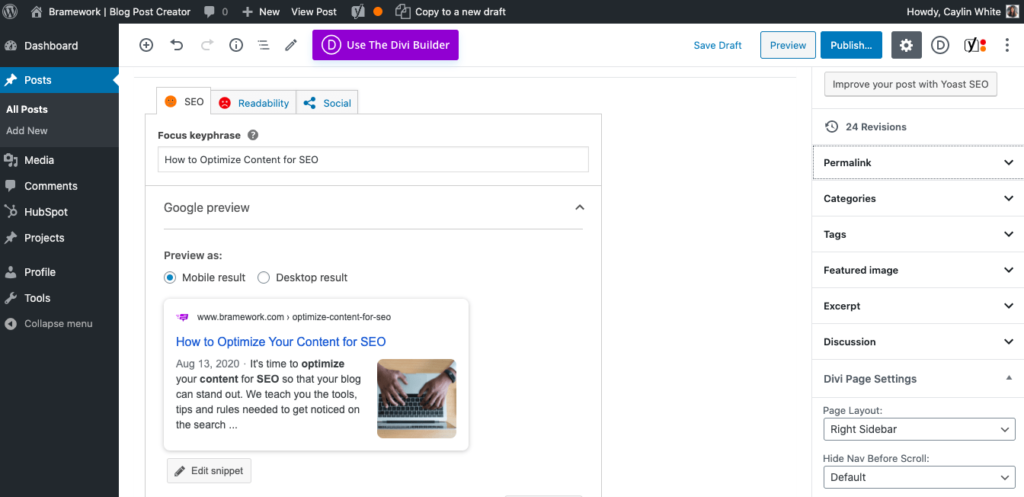Click the Focus keyphrase help icon
Screen dimensions: 1024x497
[x=253, y=135]
